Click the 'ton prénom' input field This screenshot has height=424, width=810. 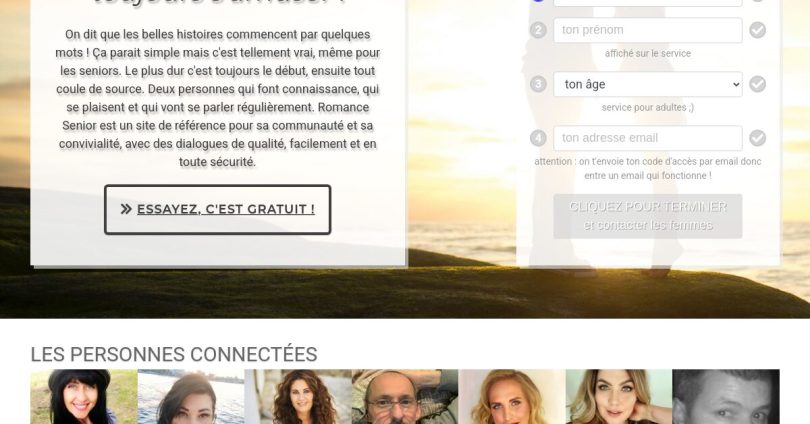[648, 30]
